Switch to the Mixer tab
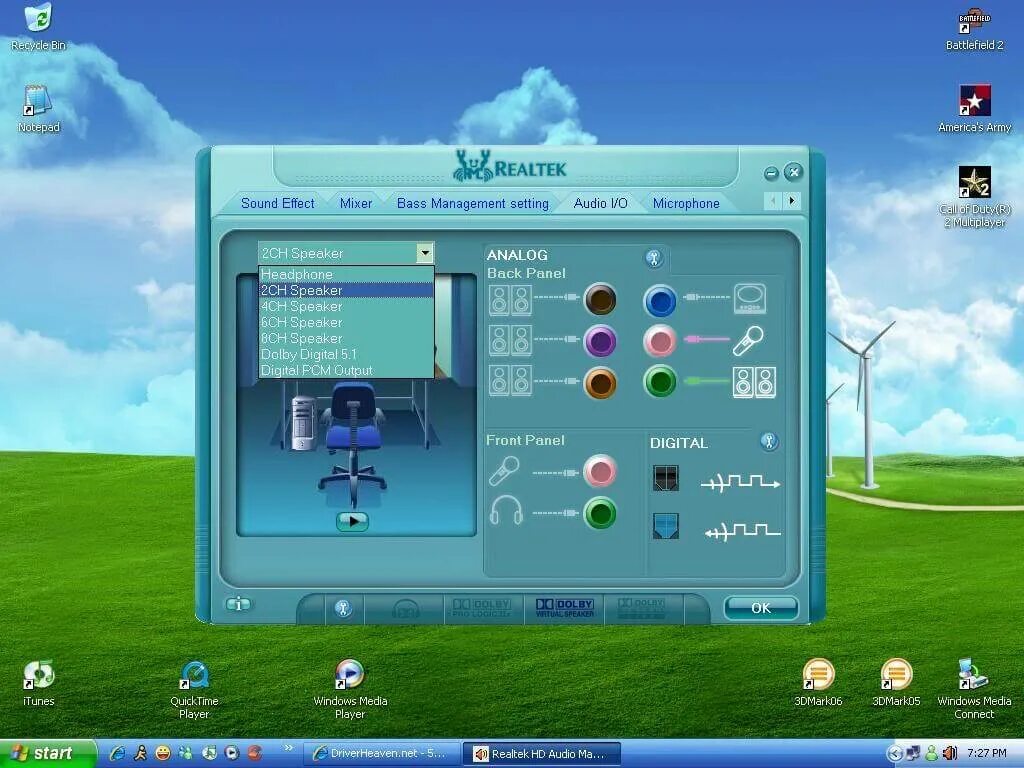Viewport: 1024px width, 768px height. [356, 203]
